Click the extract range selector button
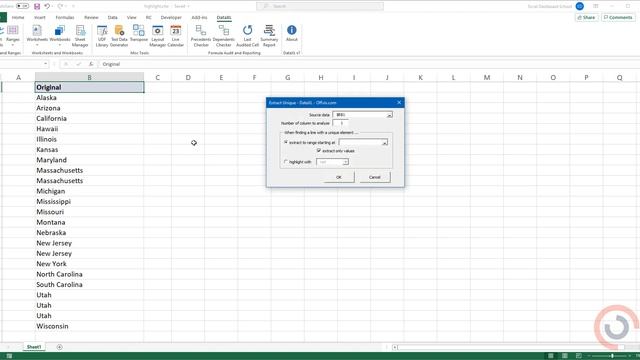The image size is (640, 360). click(x=384, y=142)
